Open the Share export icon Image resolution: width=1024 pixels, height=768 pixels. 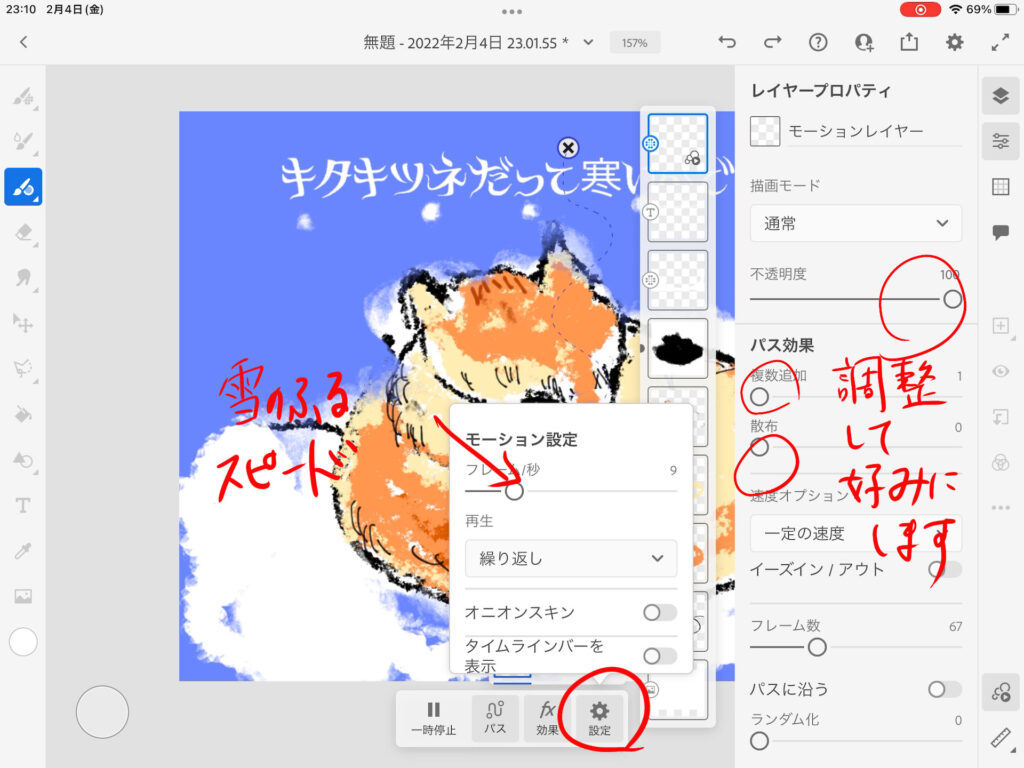[x=908, y=42]
